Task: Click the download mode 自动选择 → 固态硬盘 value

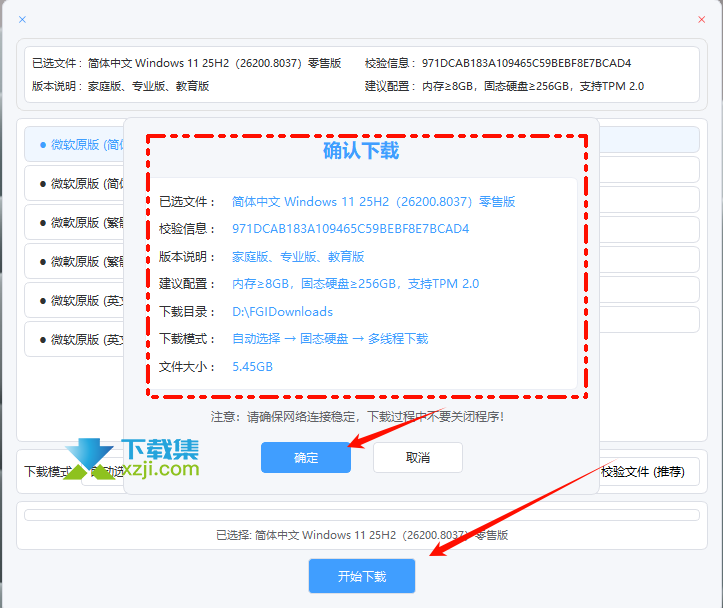Action: 330,339
